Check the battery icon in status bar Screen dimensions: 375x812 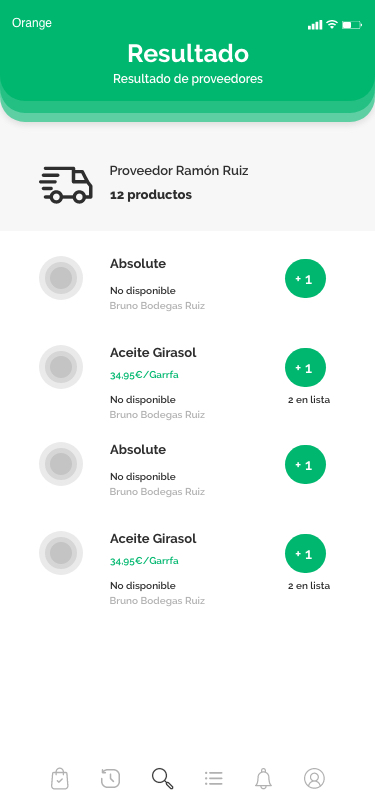tap(352, 25)
